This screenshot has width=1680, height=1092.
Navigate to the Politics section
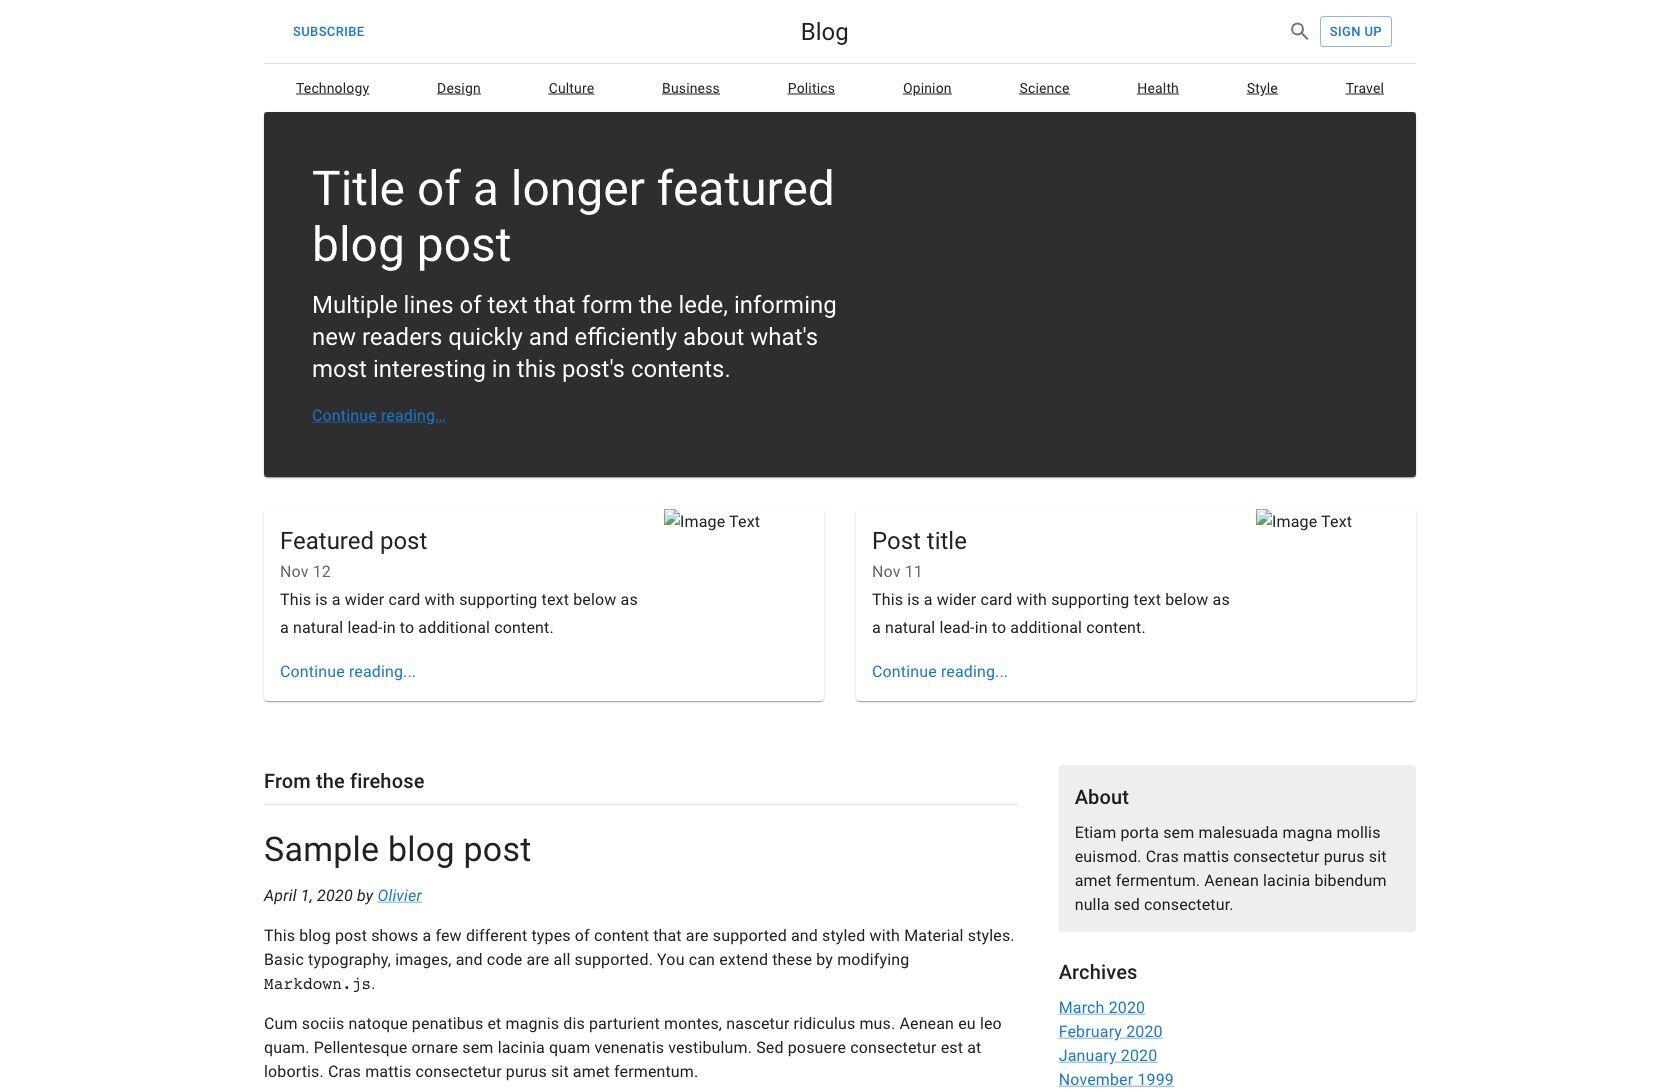(x=811, y=88)
